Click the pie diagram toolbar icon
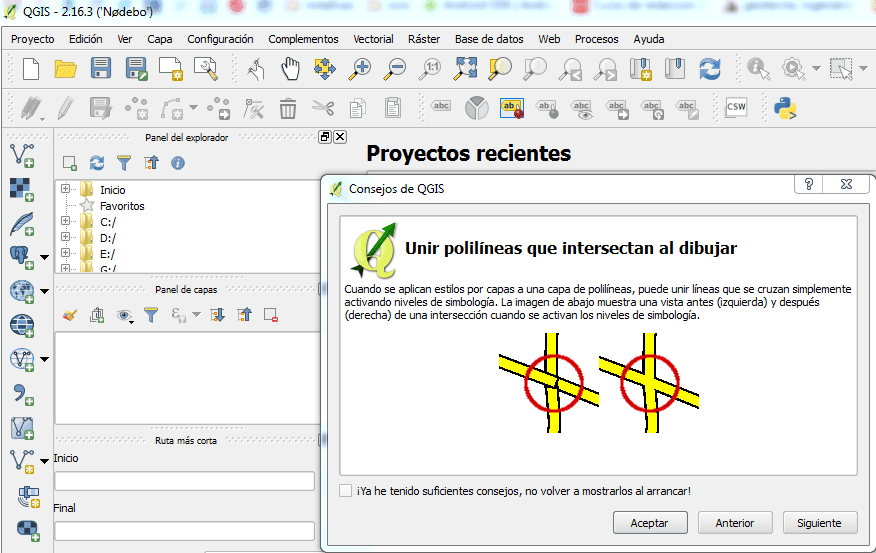The image size is (876, 553). click(477, 108)
